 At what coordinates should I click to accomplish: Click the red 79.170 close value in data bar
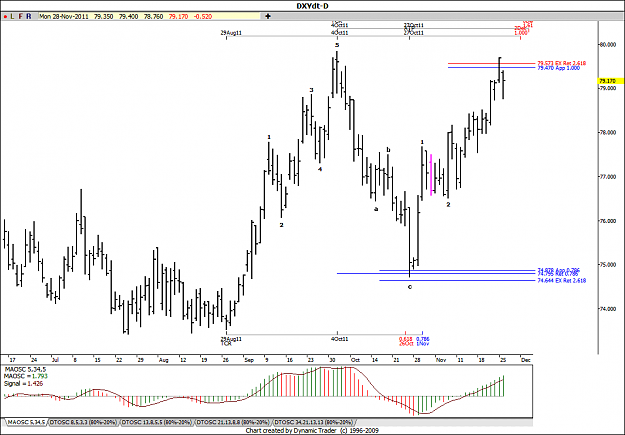point(178,17)
